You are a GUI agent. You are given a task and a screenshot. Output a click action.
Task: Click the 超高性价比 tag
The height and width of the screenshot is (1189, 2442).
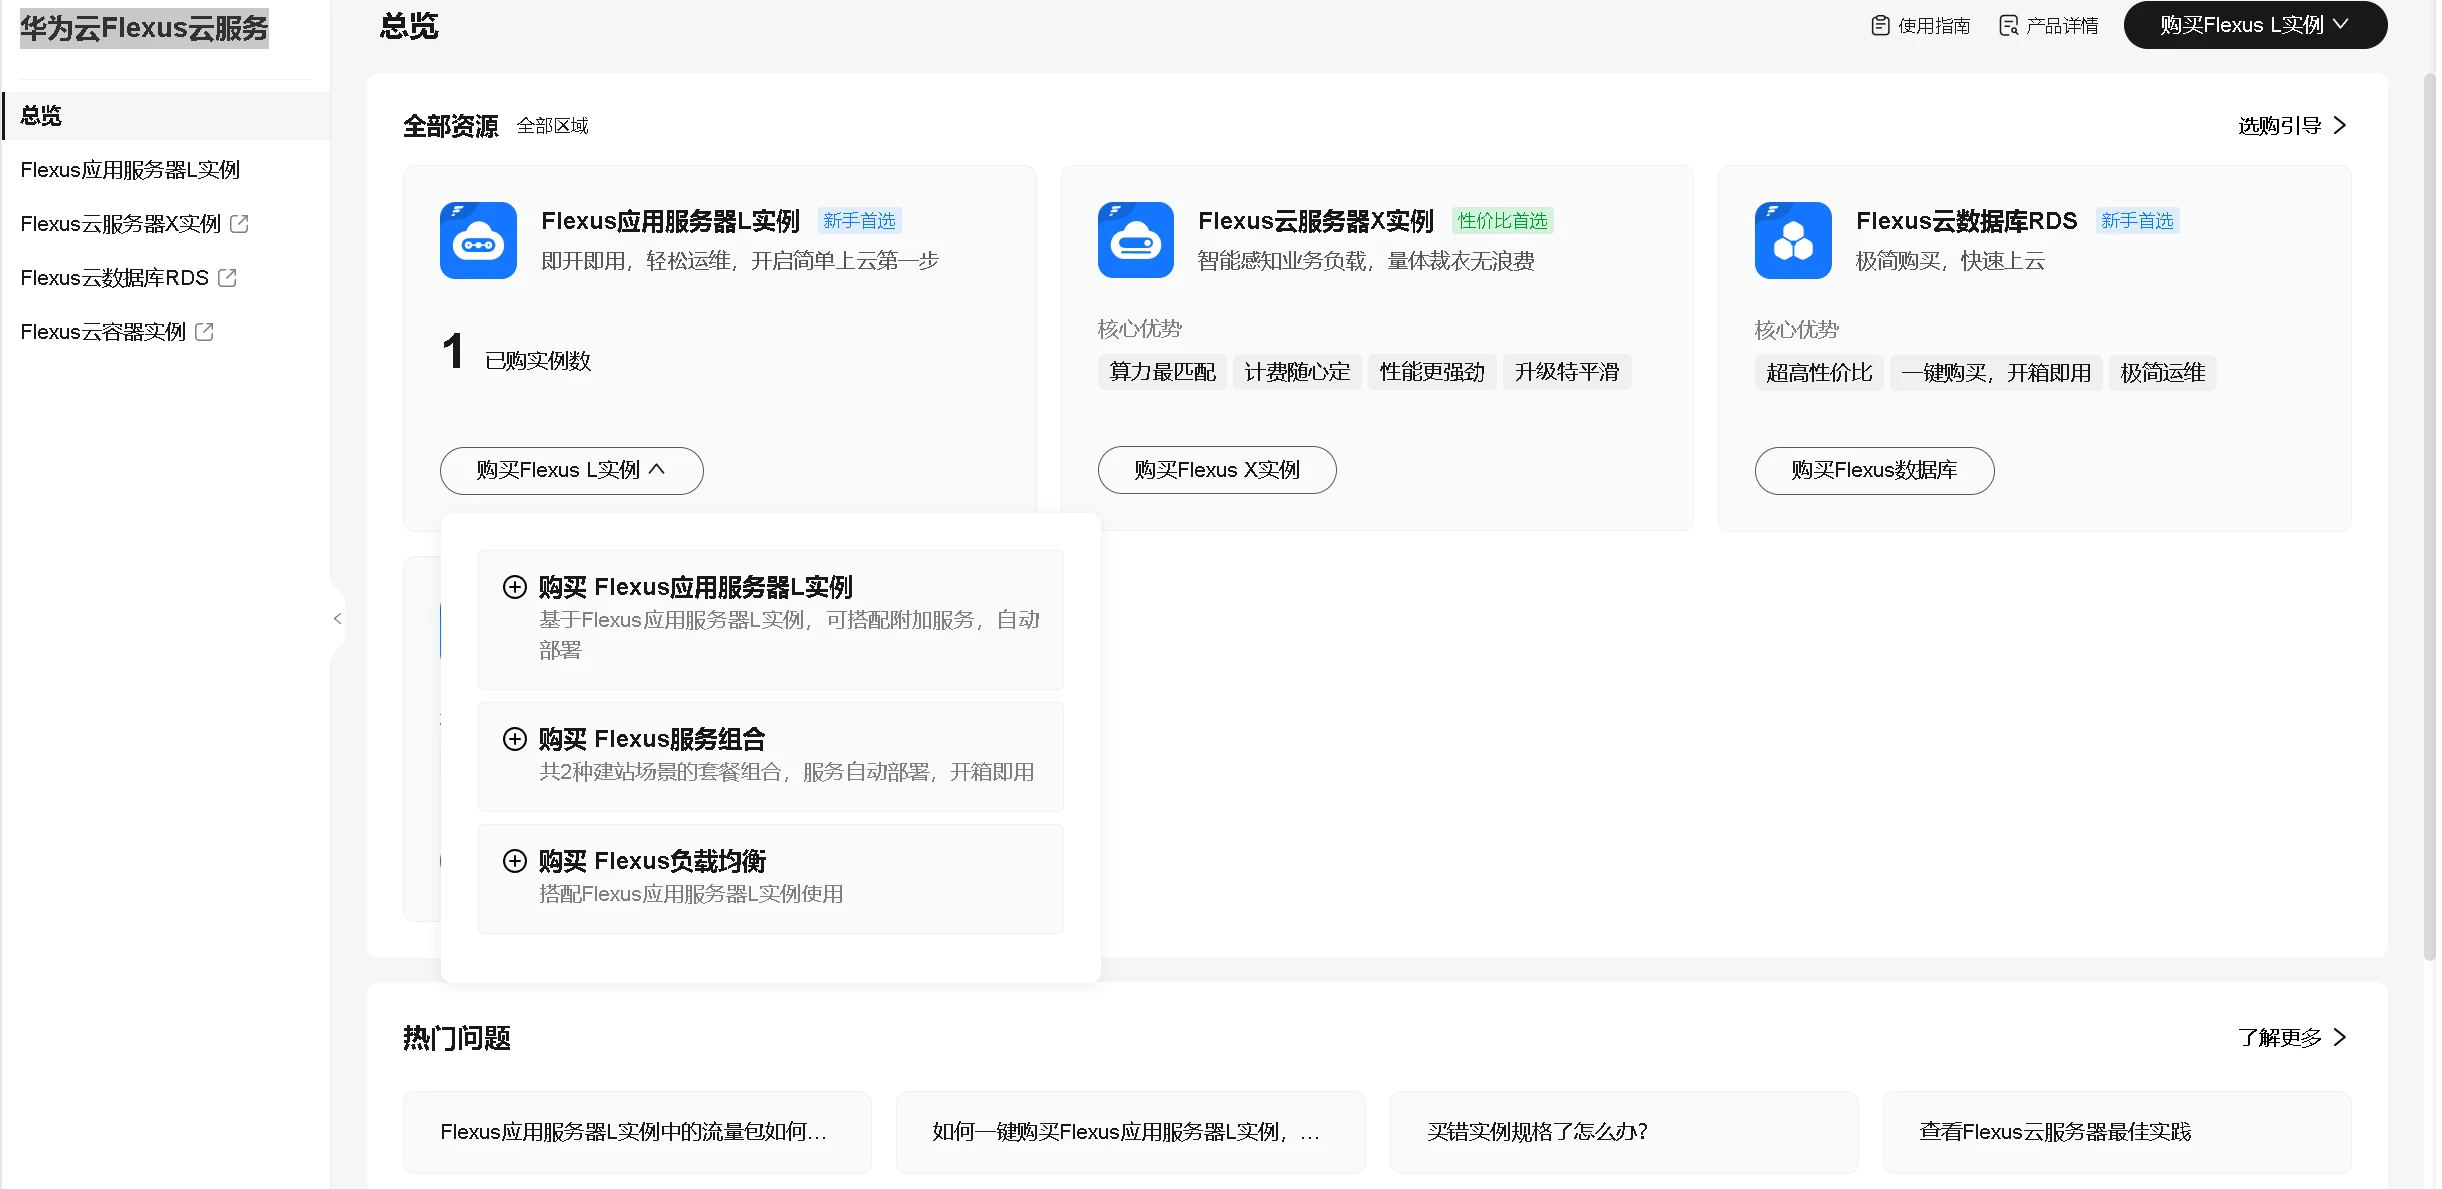pyautogui.click(x=1819, y=373)
